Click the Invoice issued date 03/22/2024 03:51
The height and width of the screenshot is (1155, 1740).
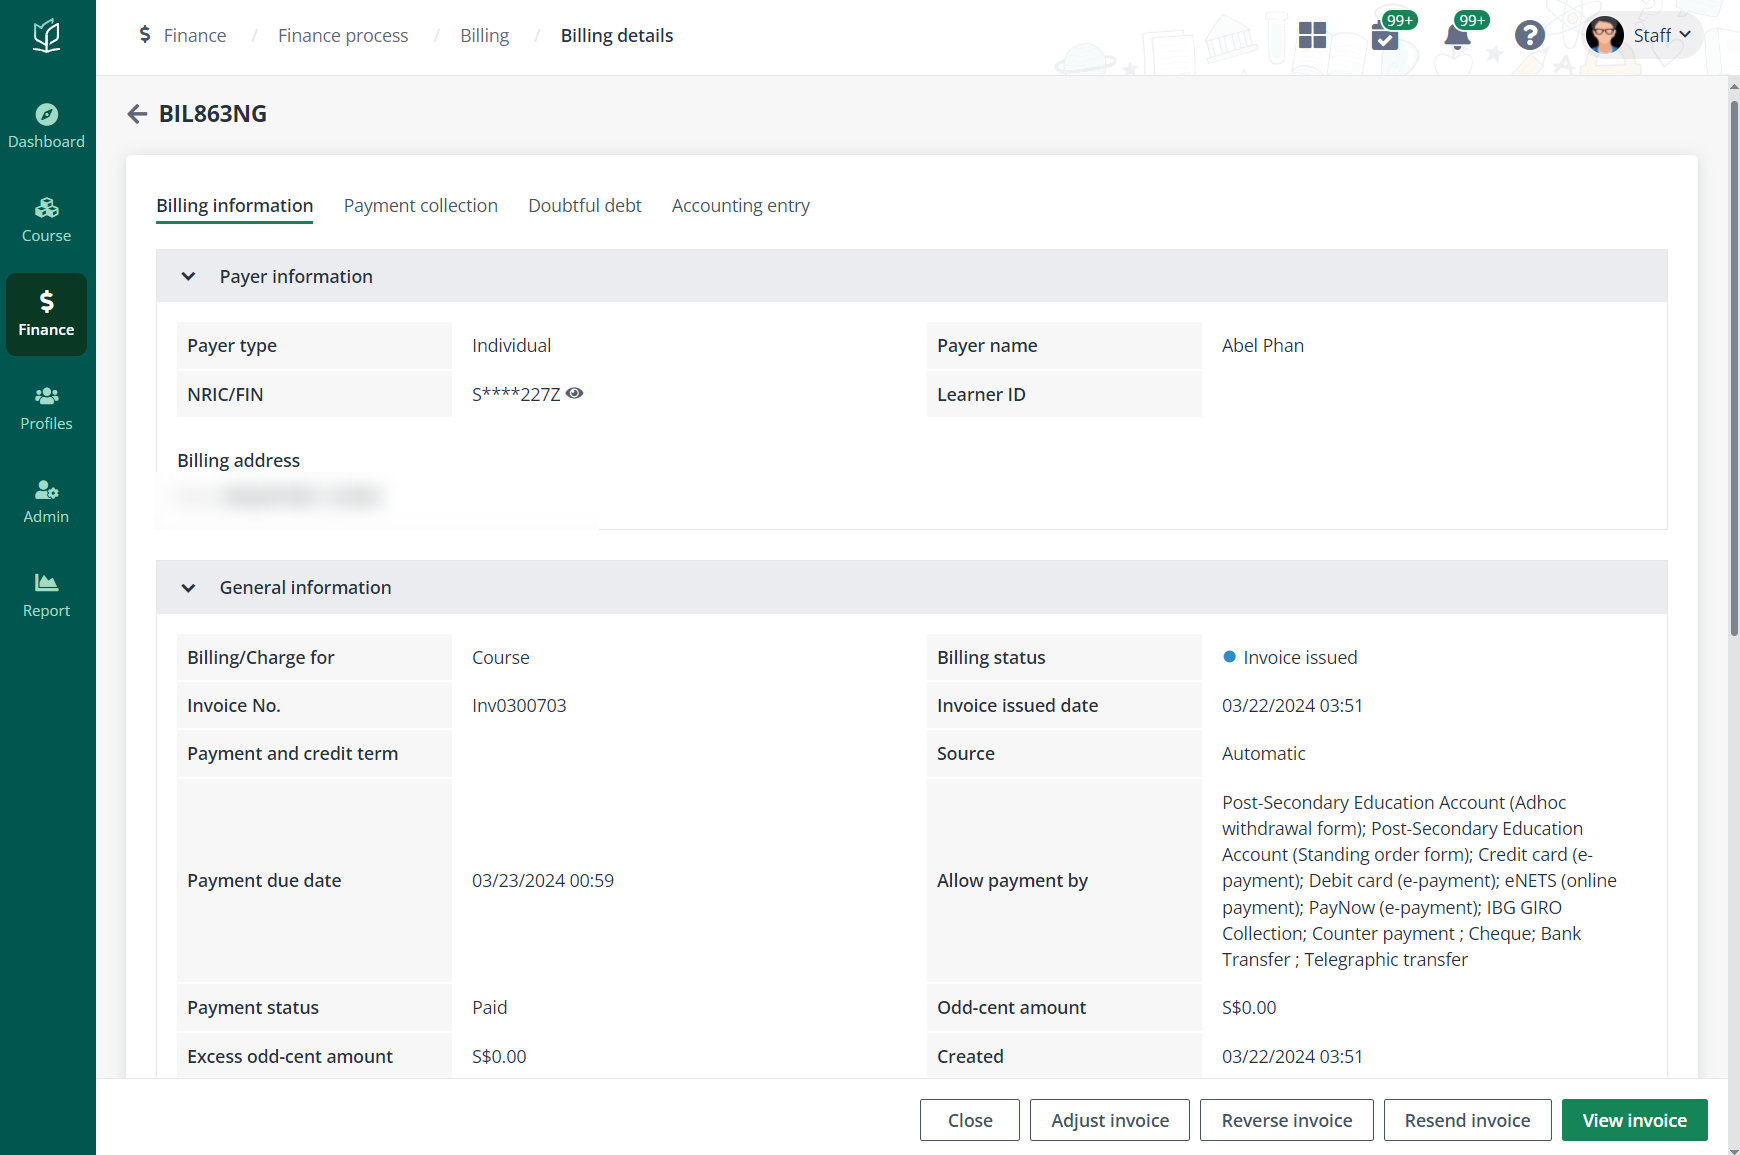tap(1292, 706)
